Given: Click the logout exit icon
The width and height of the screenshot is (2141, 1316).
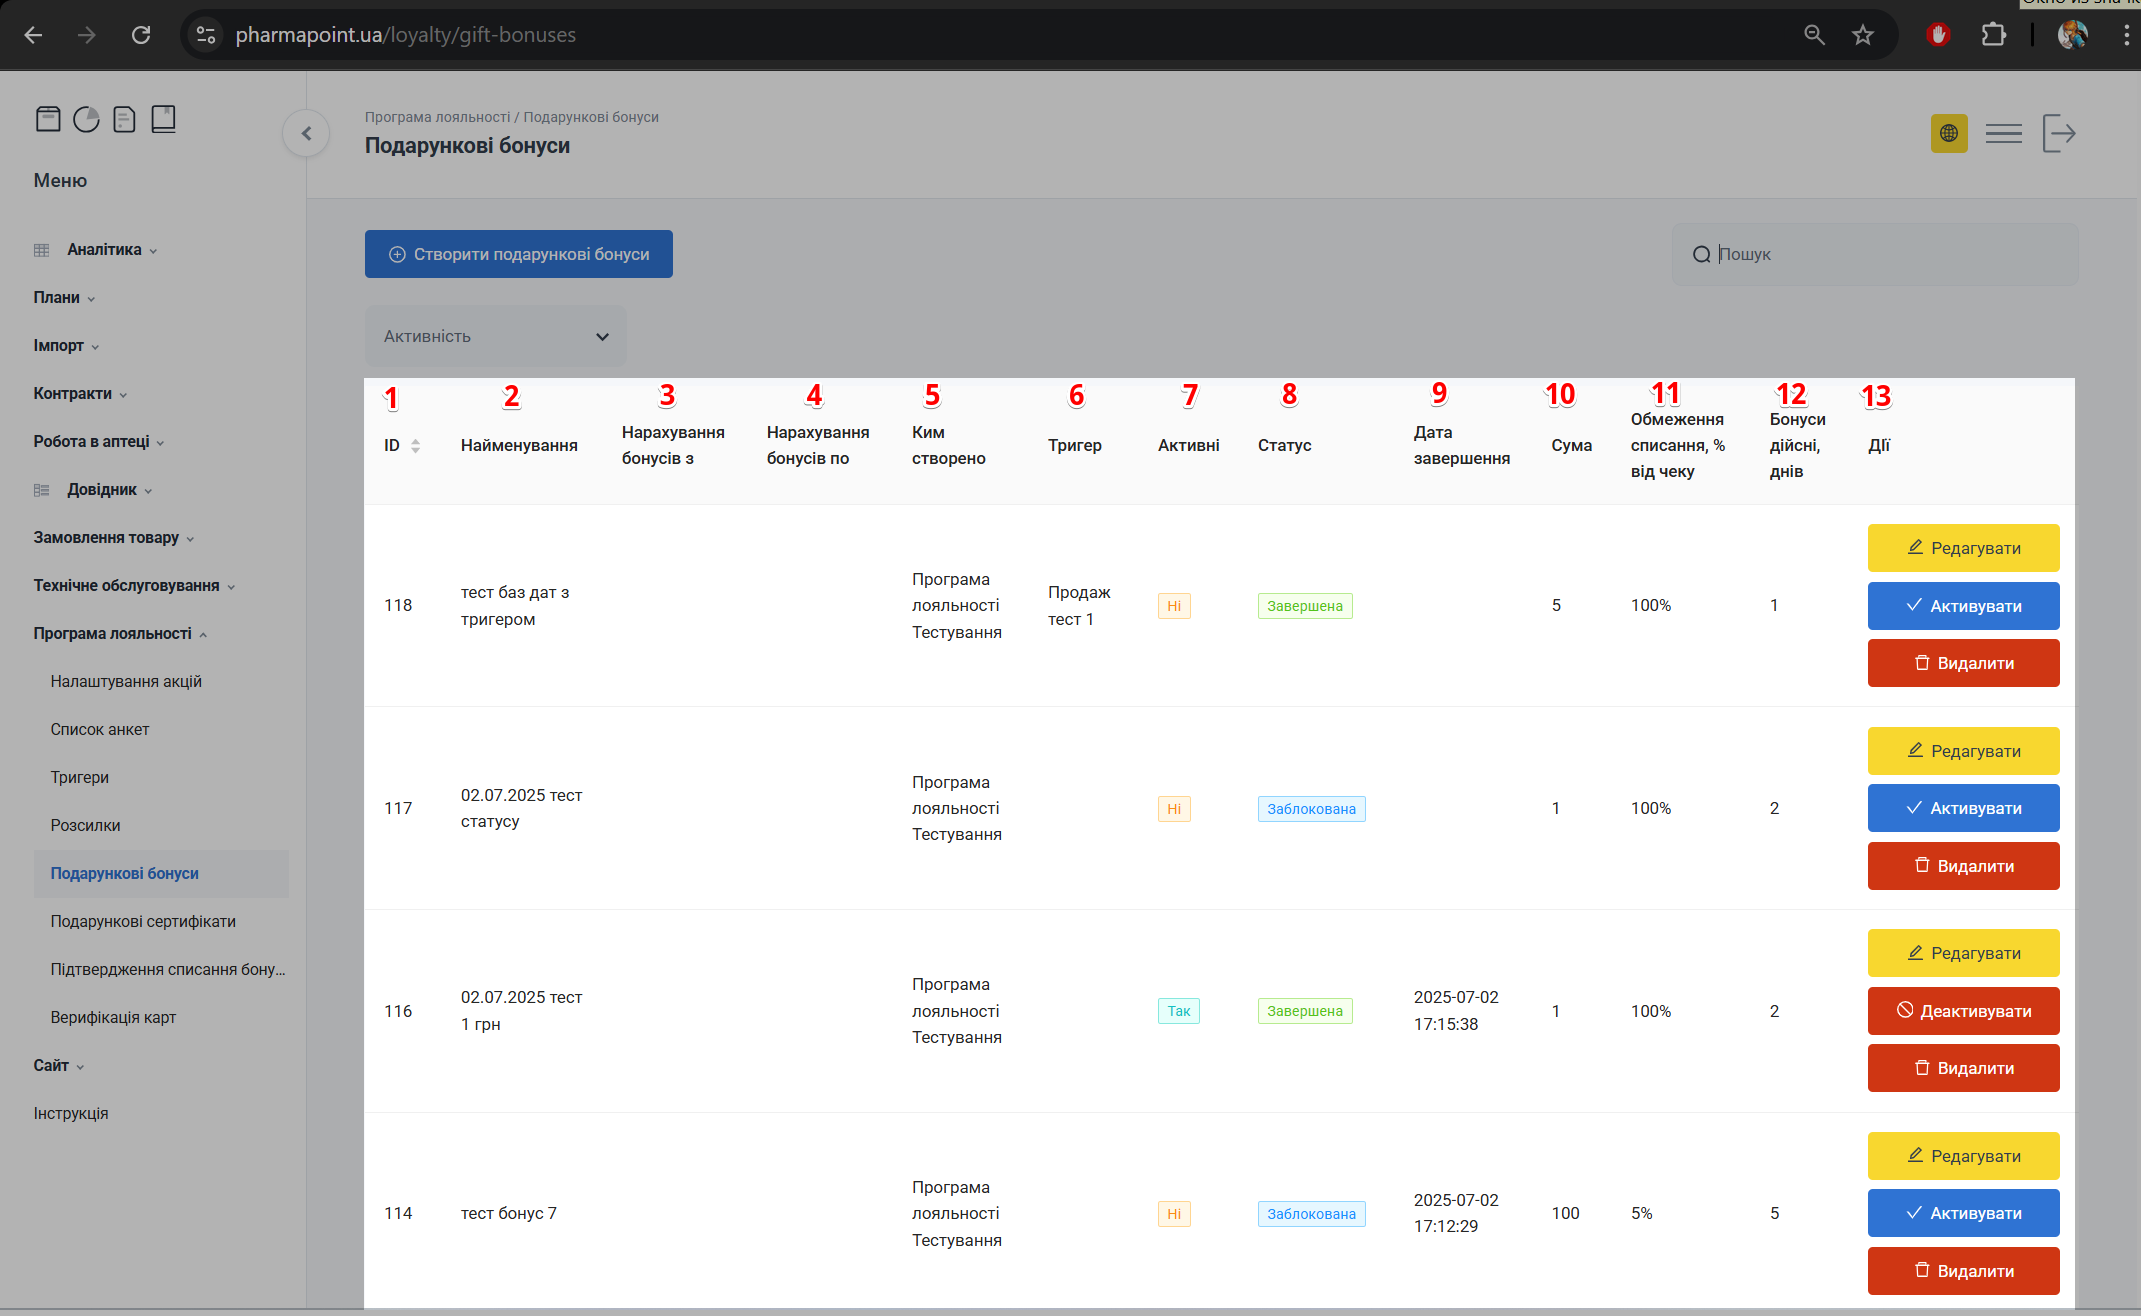Looking at the screenshot, I should tap(2058, 133).
